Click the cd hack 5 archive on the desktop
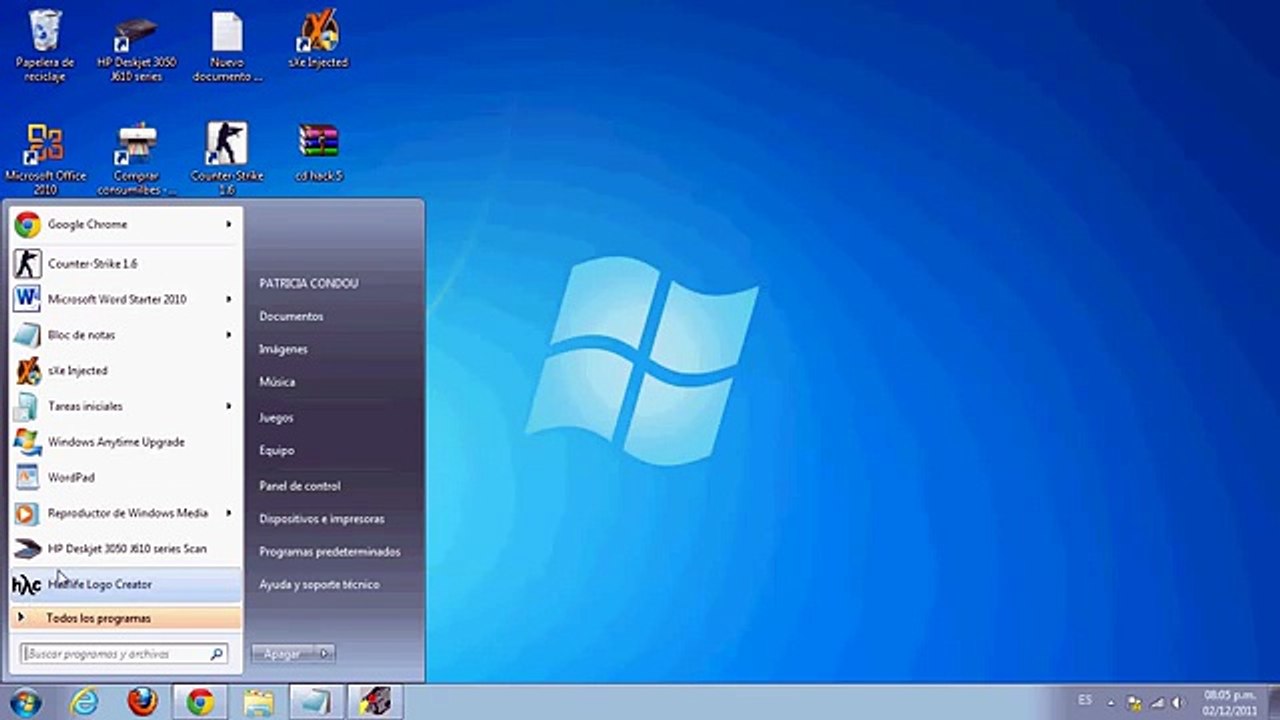 click(318, 152)
